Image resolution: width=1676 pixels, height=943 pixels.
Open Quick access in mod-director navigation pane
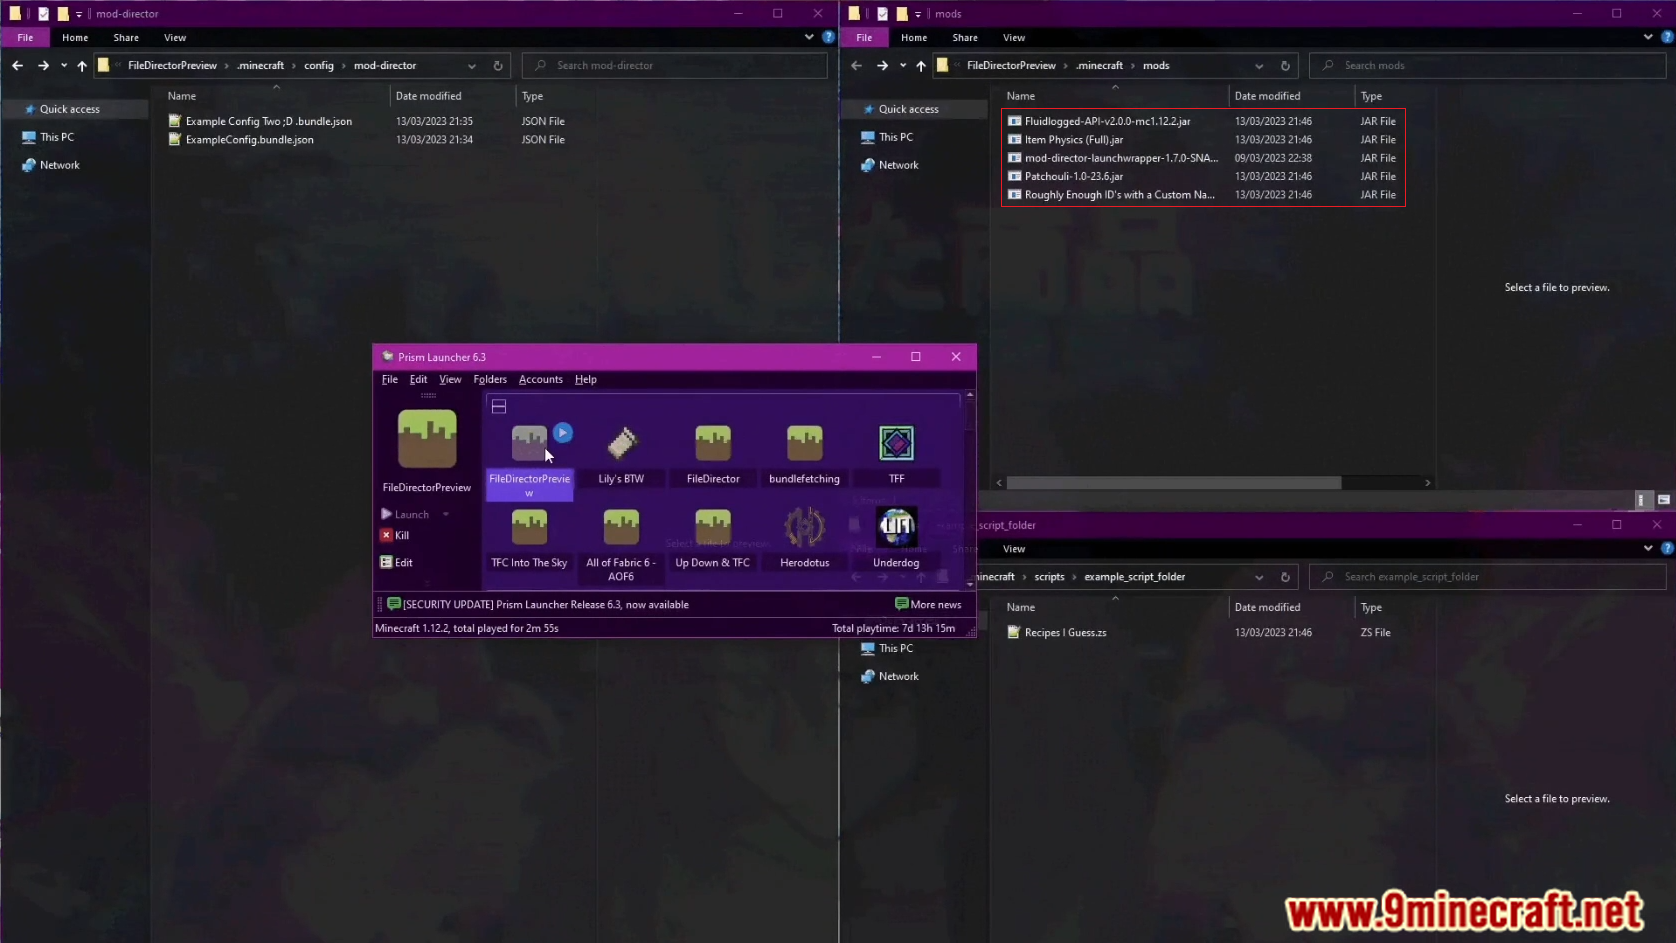69,109
